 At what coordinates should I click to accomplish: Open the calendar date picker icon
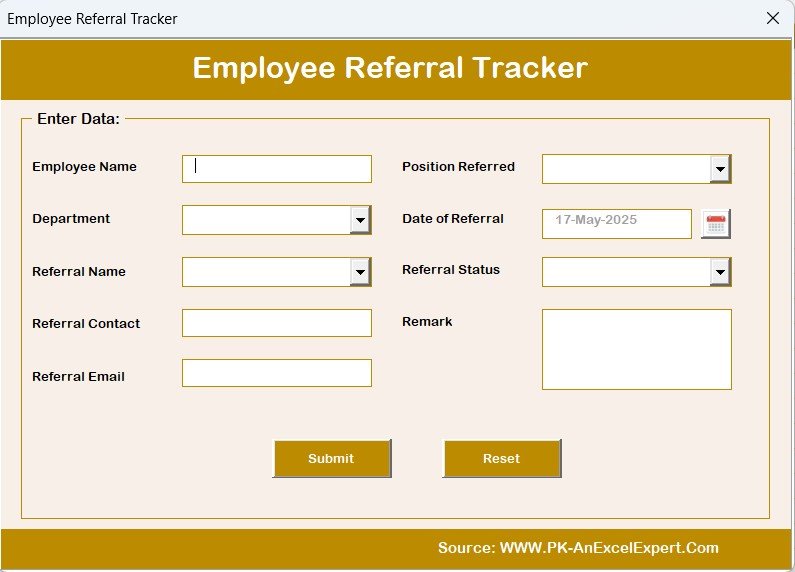pyautogui.click(x=715, y=224)
